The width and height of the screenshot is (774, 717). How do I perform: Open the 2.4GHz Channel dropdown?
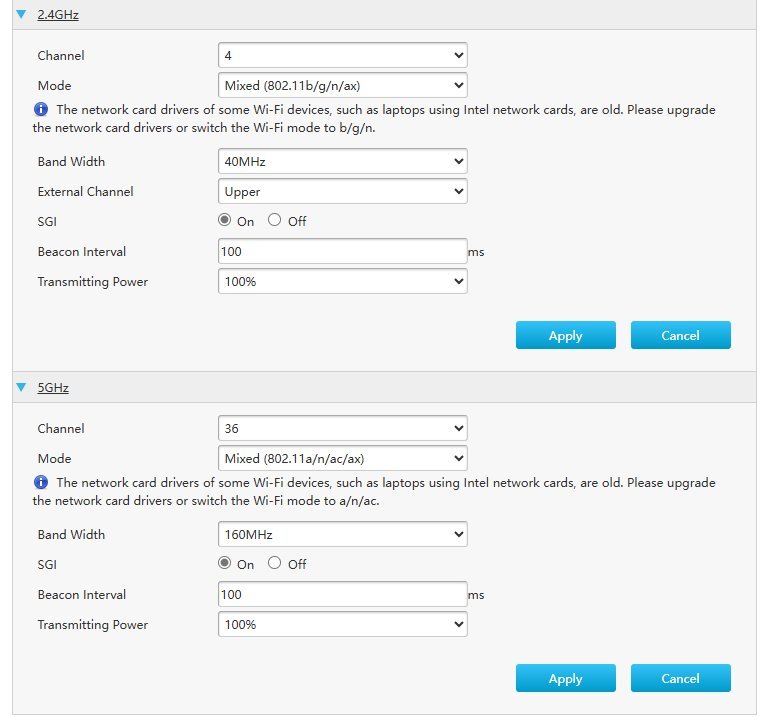click(x=342, y=55)
